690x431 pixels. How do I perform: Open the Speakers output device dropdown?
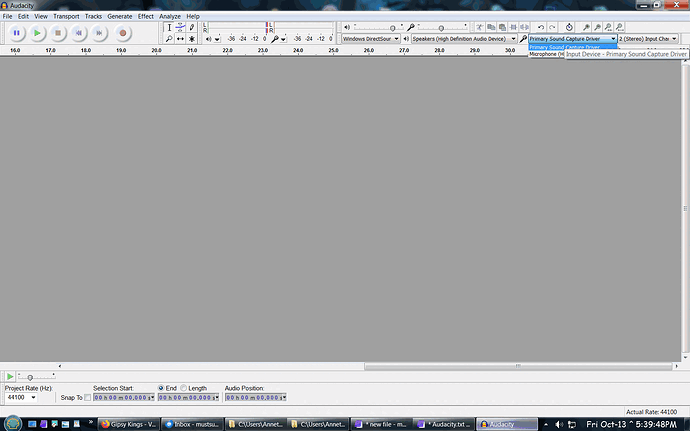(x=464, y=39)
